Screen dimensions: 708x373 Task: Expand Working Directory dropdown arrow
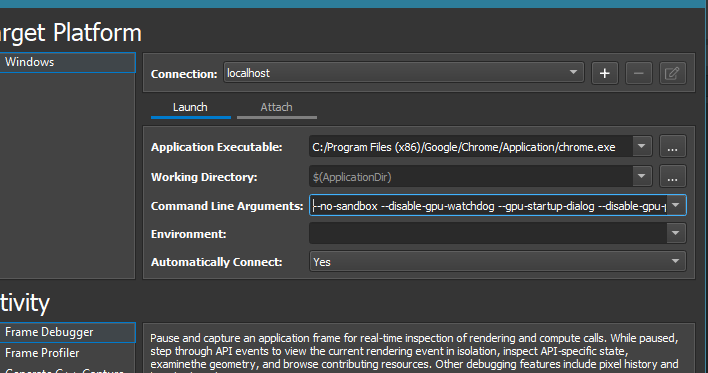pos(642,176)
